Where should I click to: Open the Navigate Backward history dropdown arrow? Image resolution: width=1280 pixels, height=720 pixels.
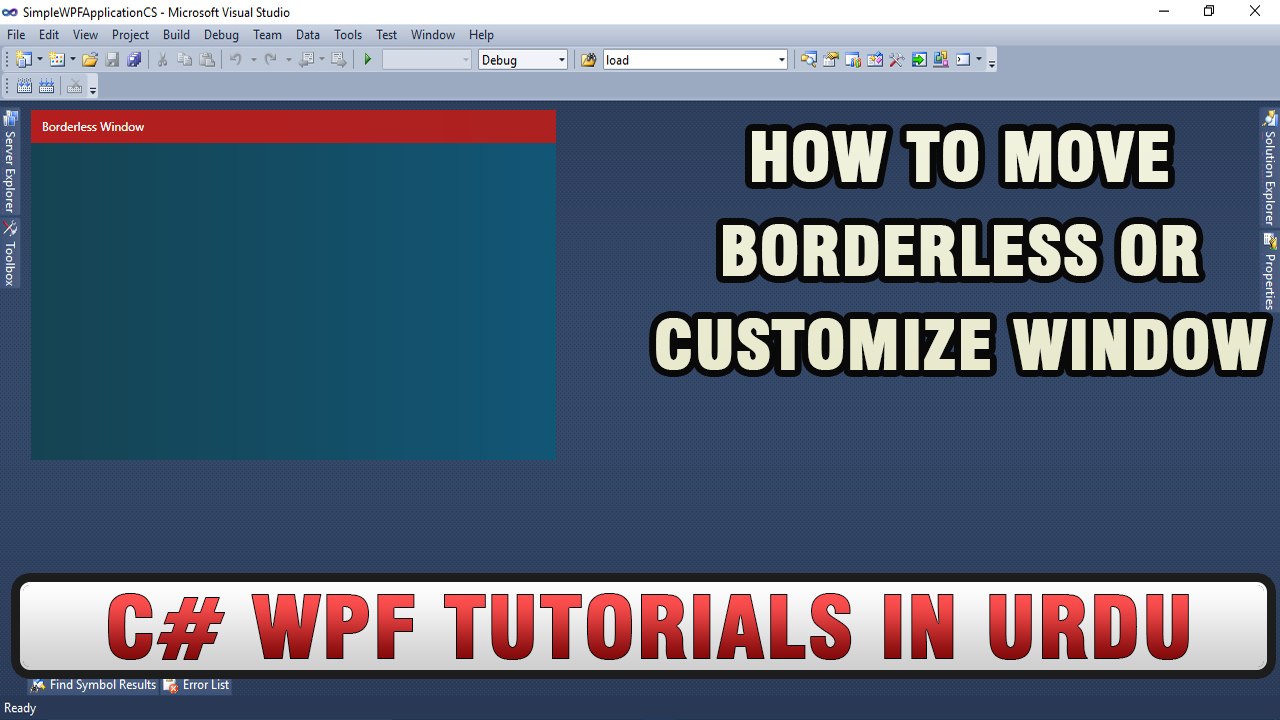point(322,60)
